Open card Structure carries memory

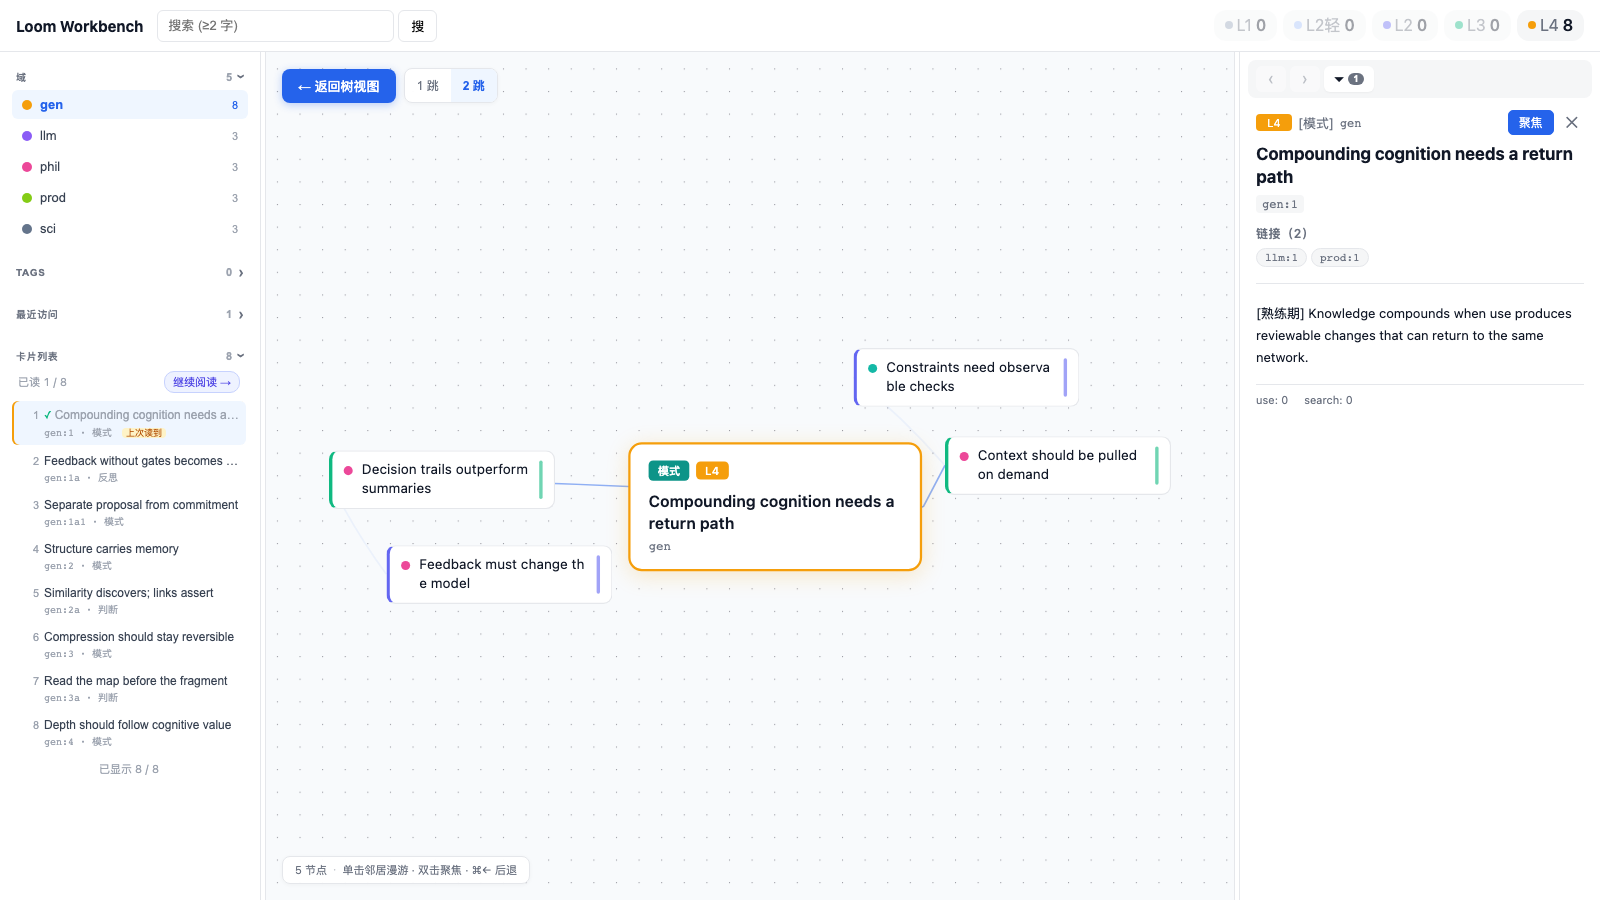click(x=130, y=556)
